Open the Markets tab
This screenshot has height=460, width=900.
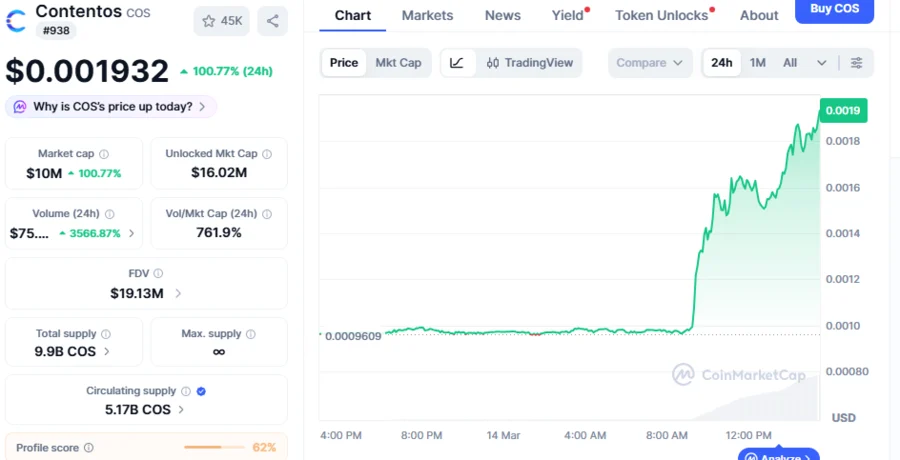(x=427, y=15)
